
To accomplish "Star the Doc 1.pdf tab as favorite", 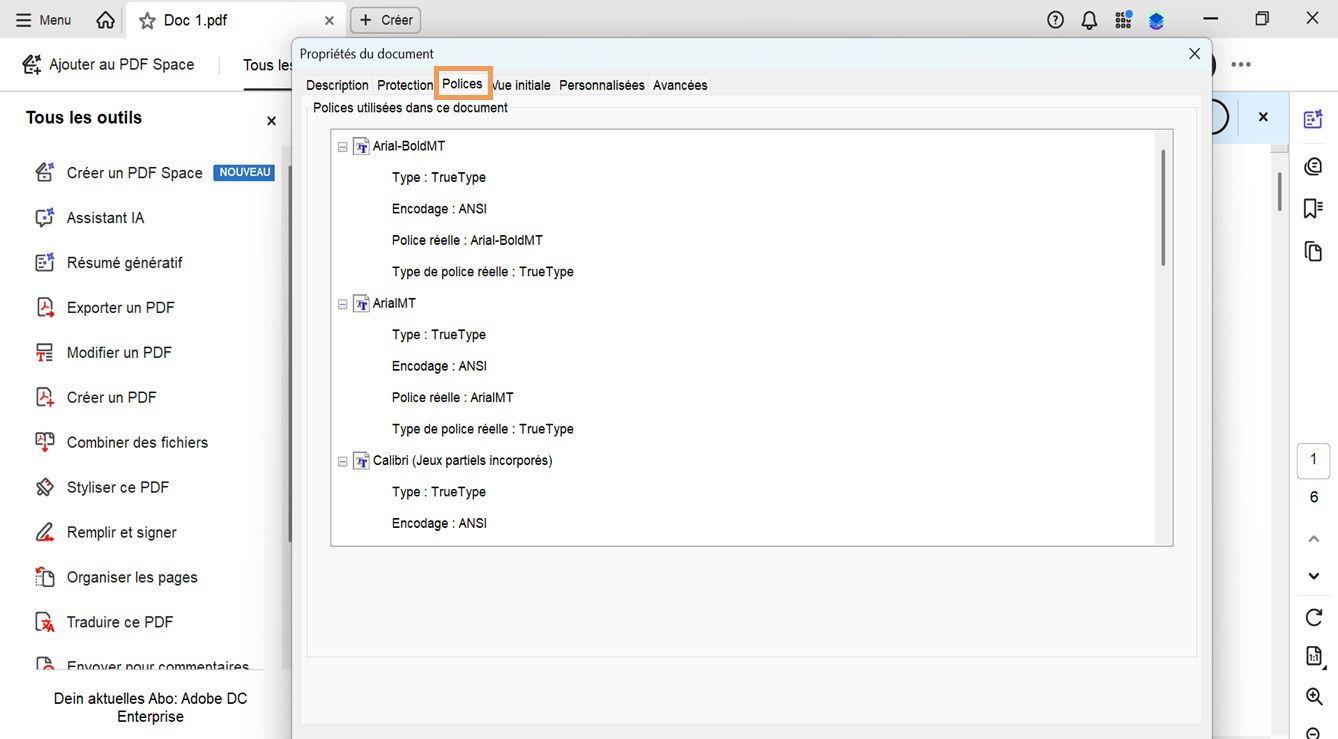I will coord(147,20).
